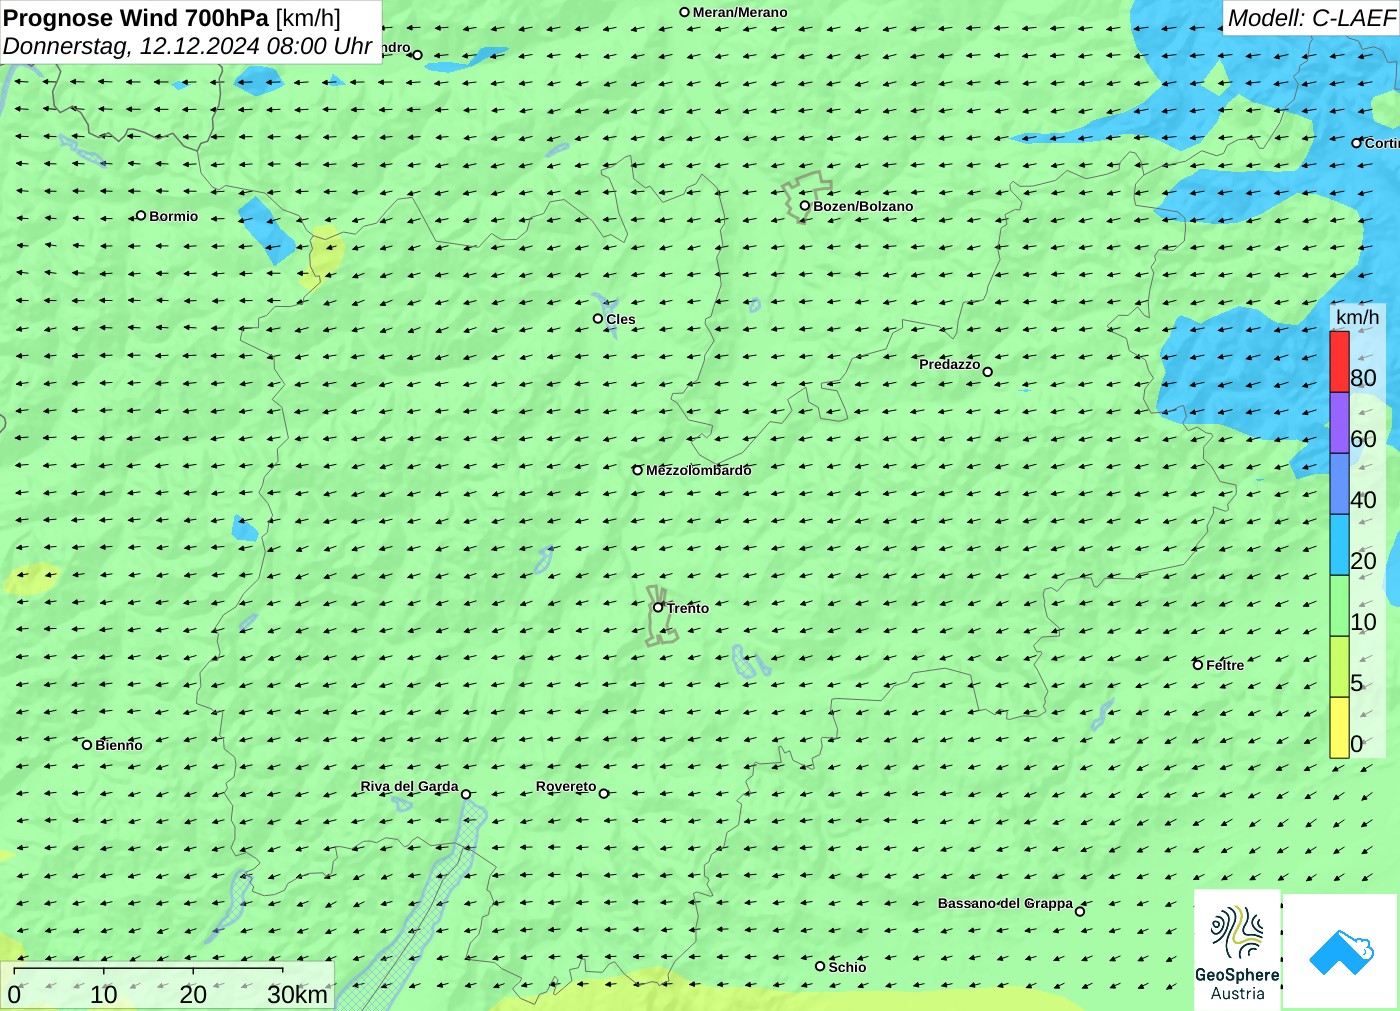Click the medium blue 40 km/h legend swatch
Screen dimensions: 1400x1011
pos(1340,484)
